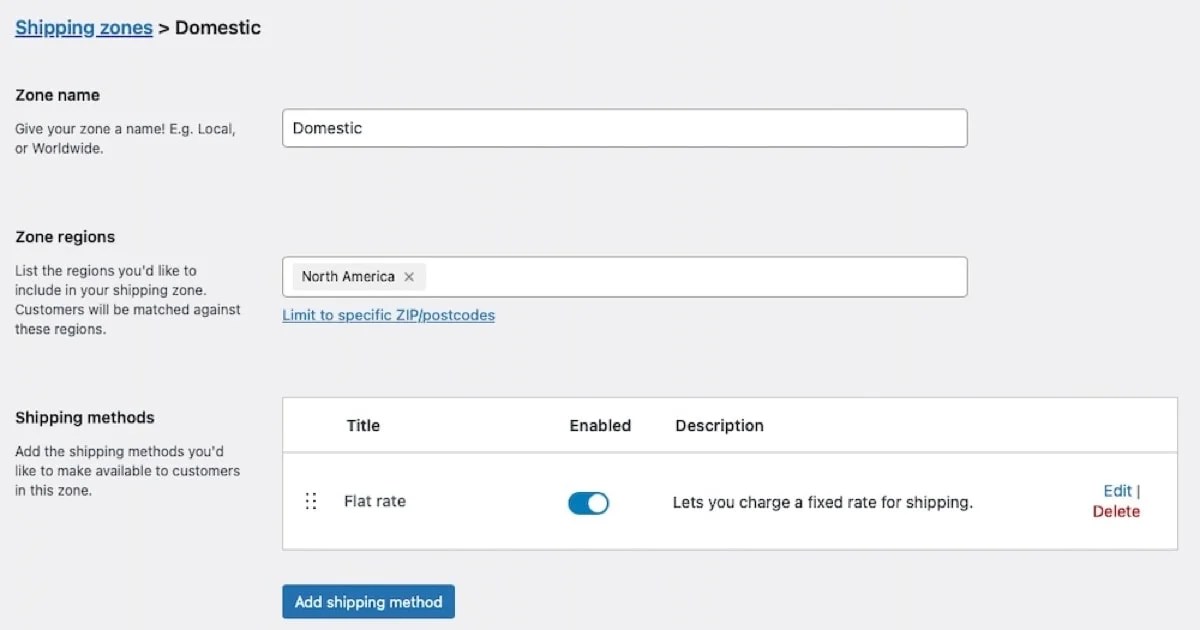Focus the Zone name input field
The height and width of the screenshot is (630, 1200).
point(624,128)
